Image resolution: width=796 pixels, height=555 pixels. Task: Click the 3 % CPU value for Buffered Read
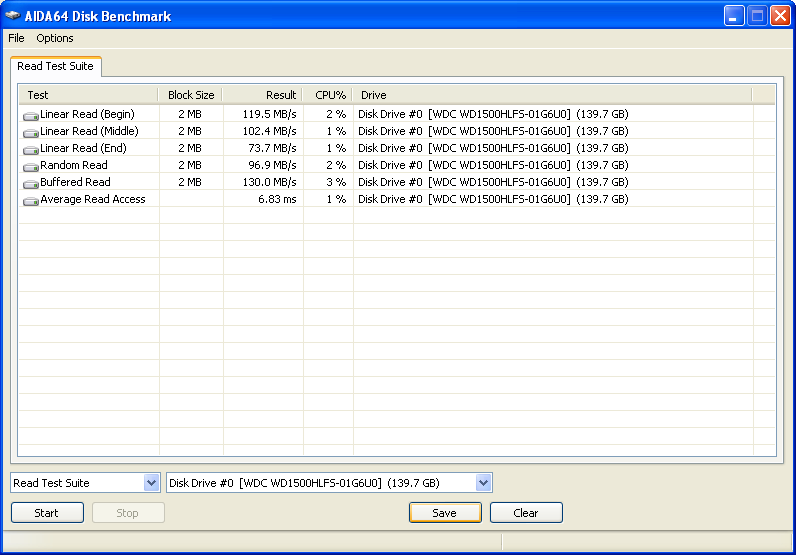pos(336,182)
